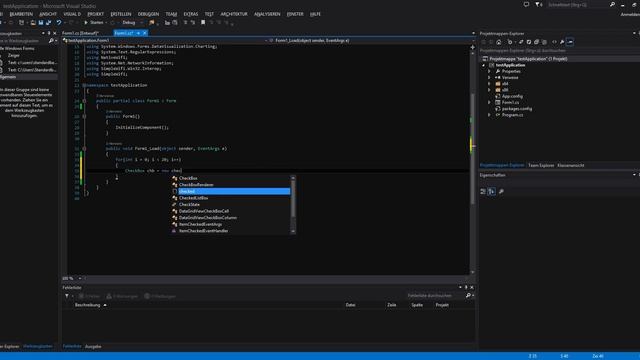This screenshot has width=640, height=360.
Task: Switch to Form1.cs [Entwurf] tab
Action: tap(80, 33)
